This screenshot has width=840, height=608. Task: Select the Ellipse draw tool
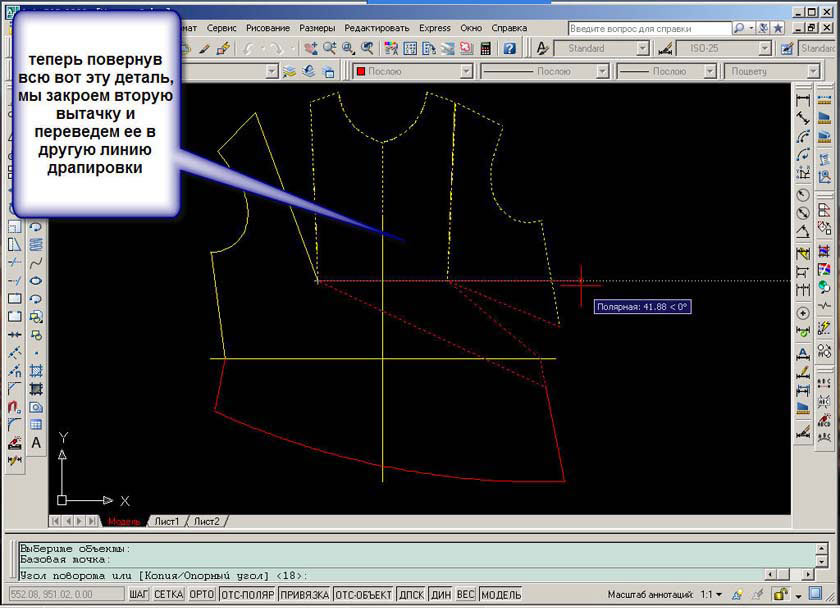coord(37,281)
